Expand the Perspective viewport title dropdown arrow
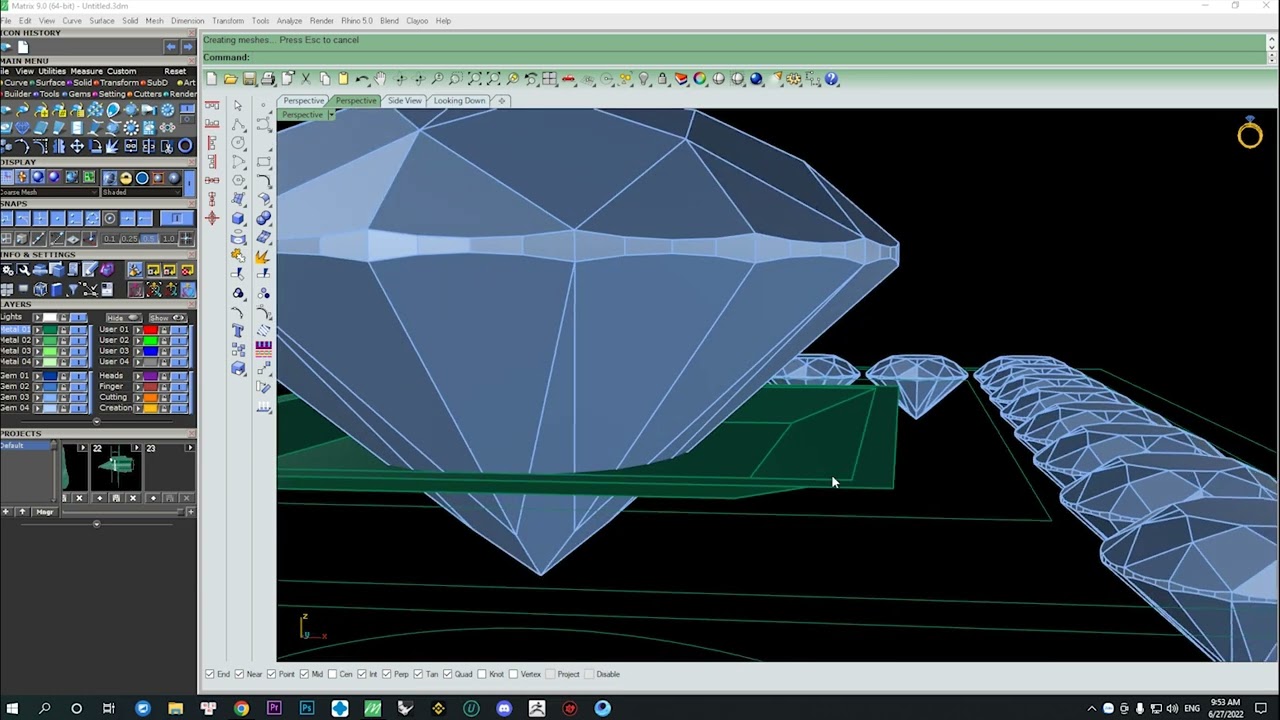 click(331, 115)
